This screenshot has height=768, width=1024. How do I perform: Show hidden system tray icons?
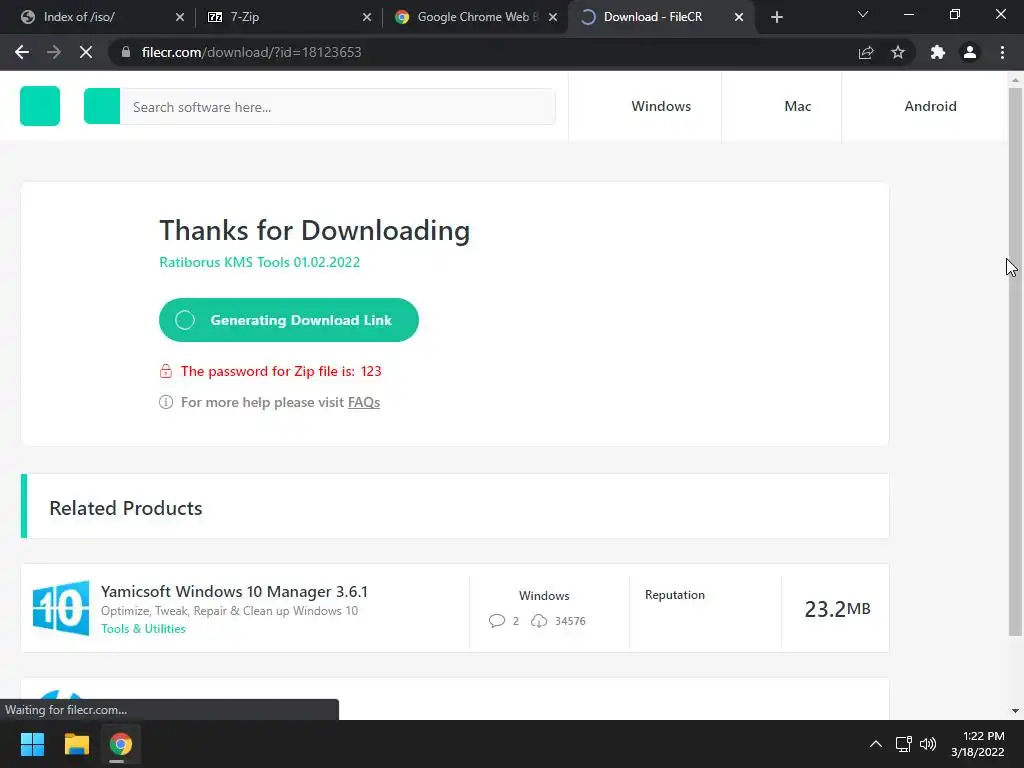pyautogui.click(x=876, y=744)
